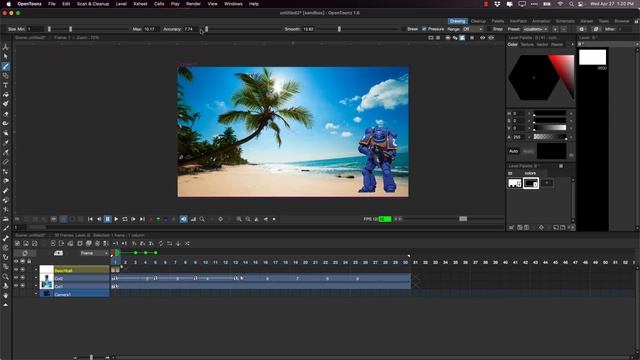Click the zoom in icon below viewer
The width and height of the screenshot is (640, 360).
pyautogui.click(x=239, y=219)
